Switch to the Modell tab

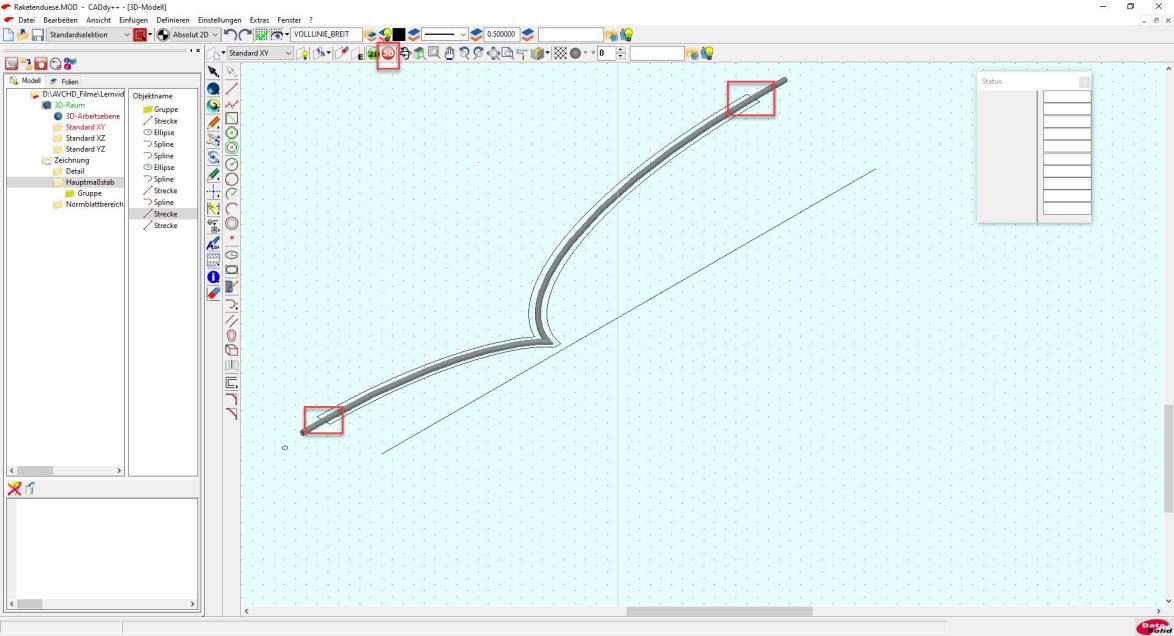[x=25, y=81]
